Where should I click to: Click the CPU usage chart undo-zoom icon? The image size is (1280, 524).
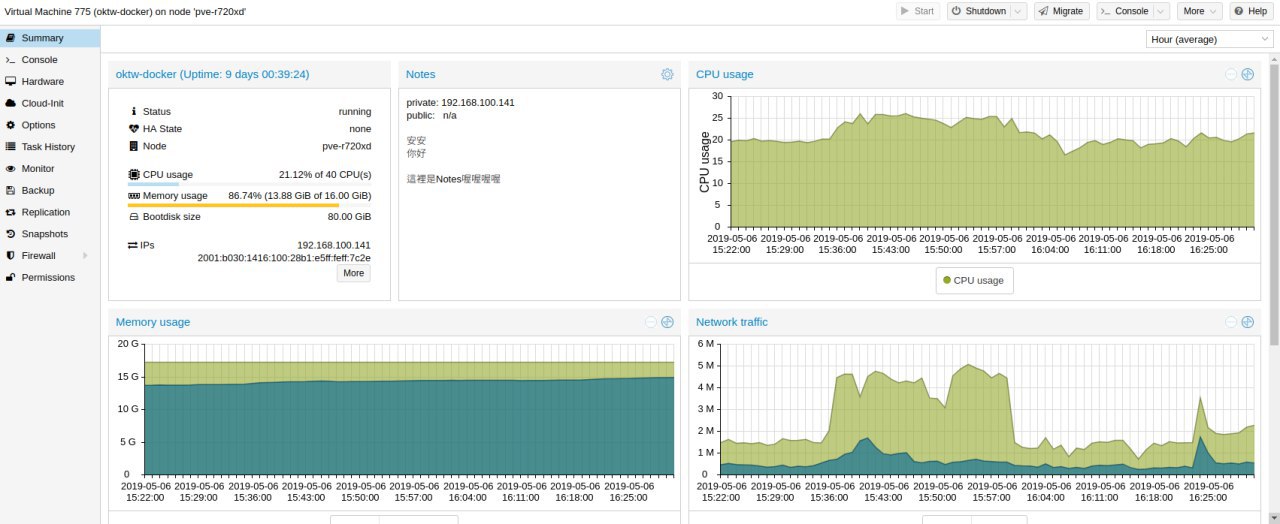click(1231, 74)
